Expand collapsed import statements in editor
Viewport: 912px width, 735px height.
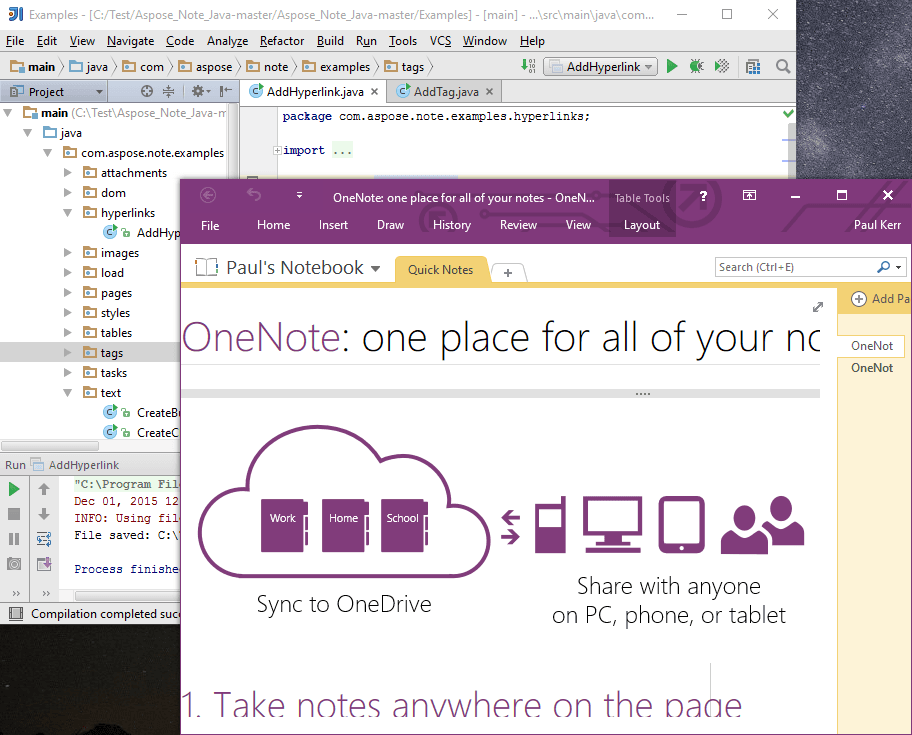tap(277, 150)
